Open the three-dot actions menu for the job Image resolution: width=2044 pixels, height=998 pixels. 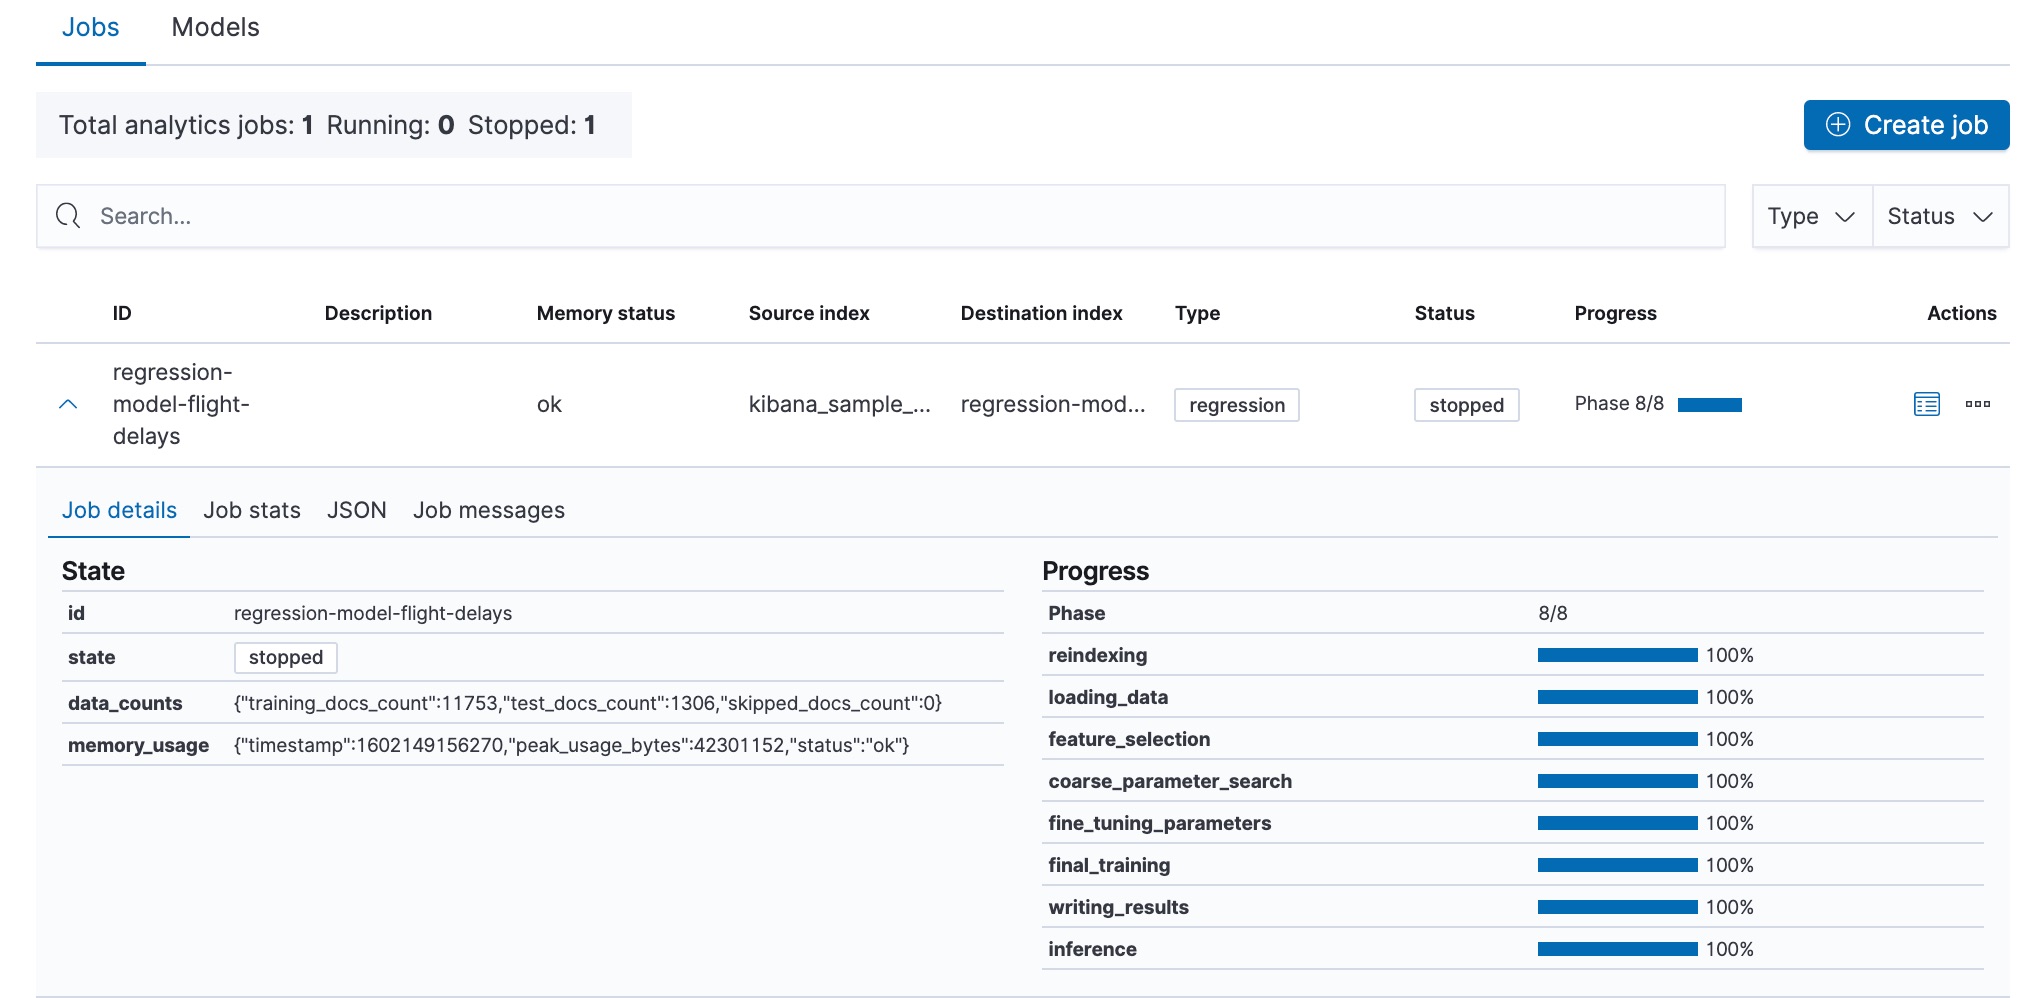[1978, 404]
